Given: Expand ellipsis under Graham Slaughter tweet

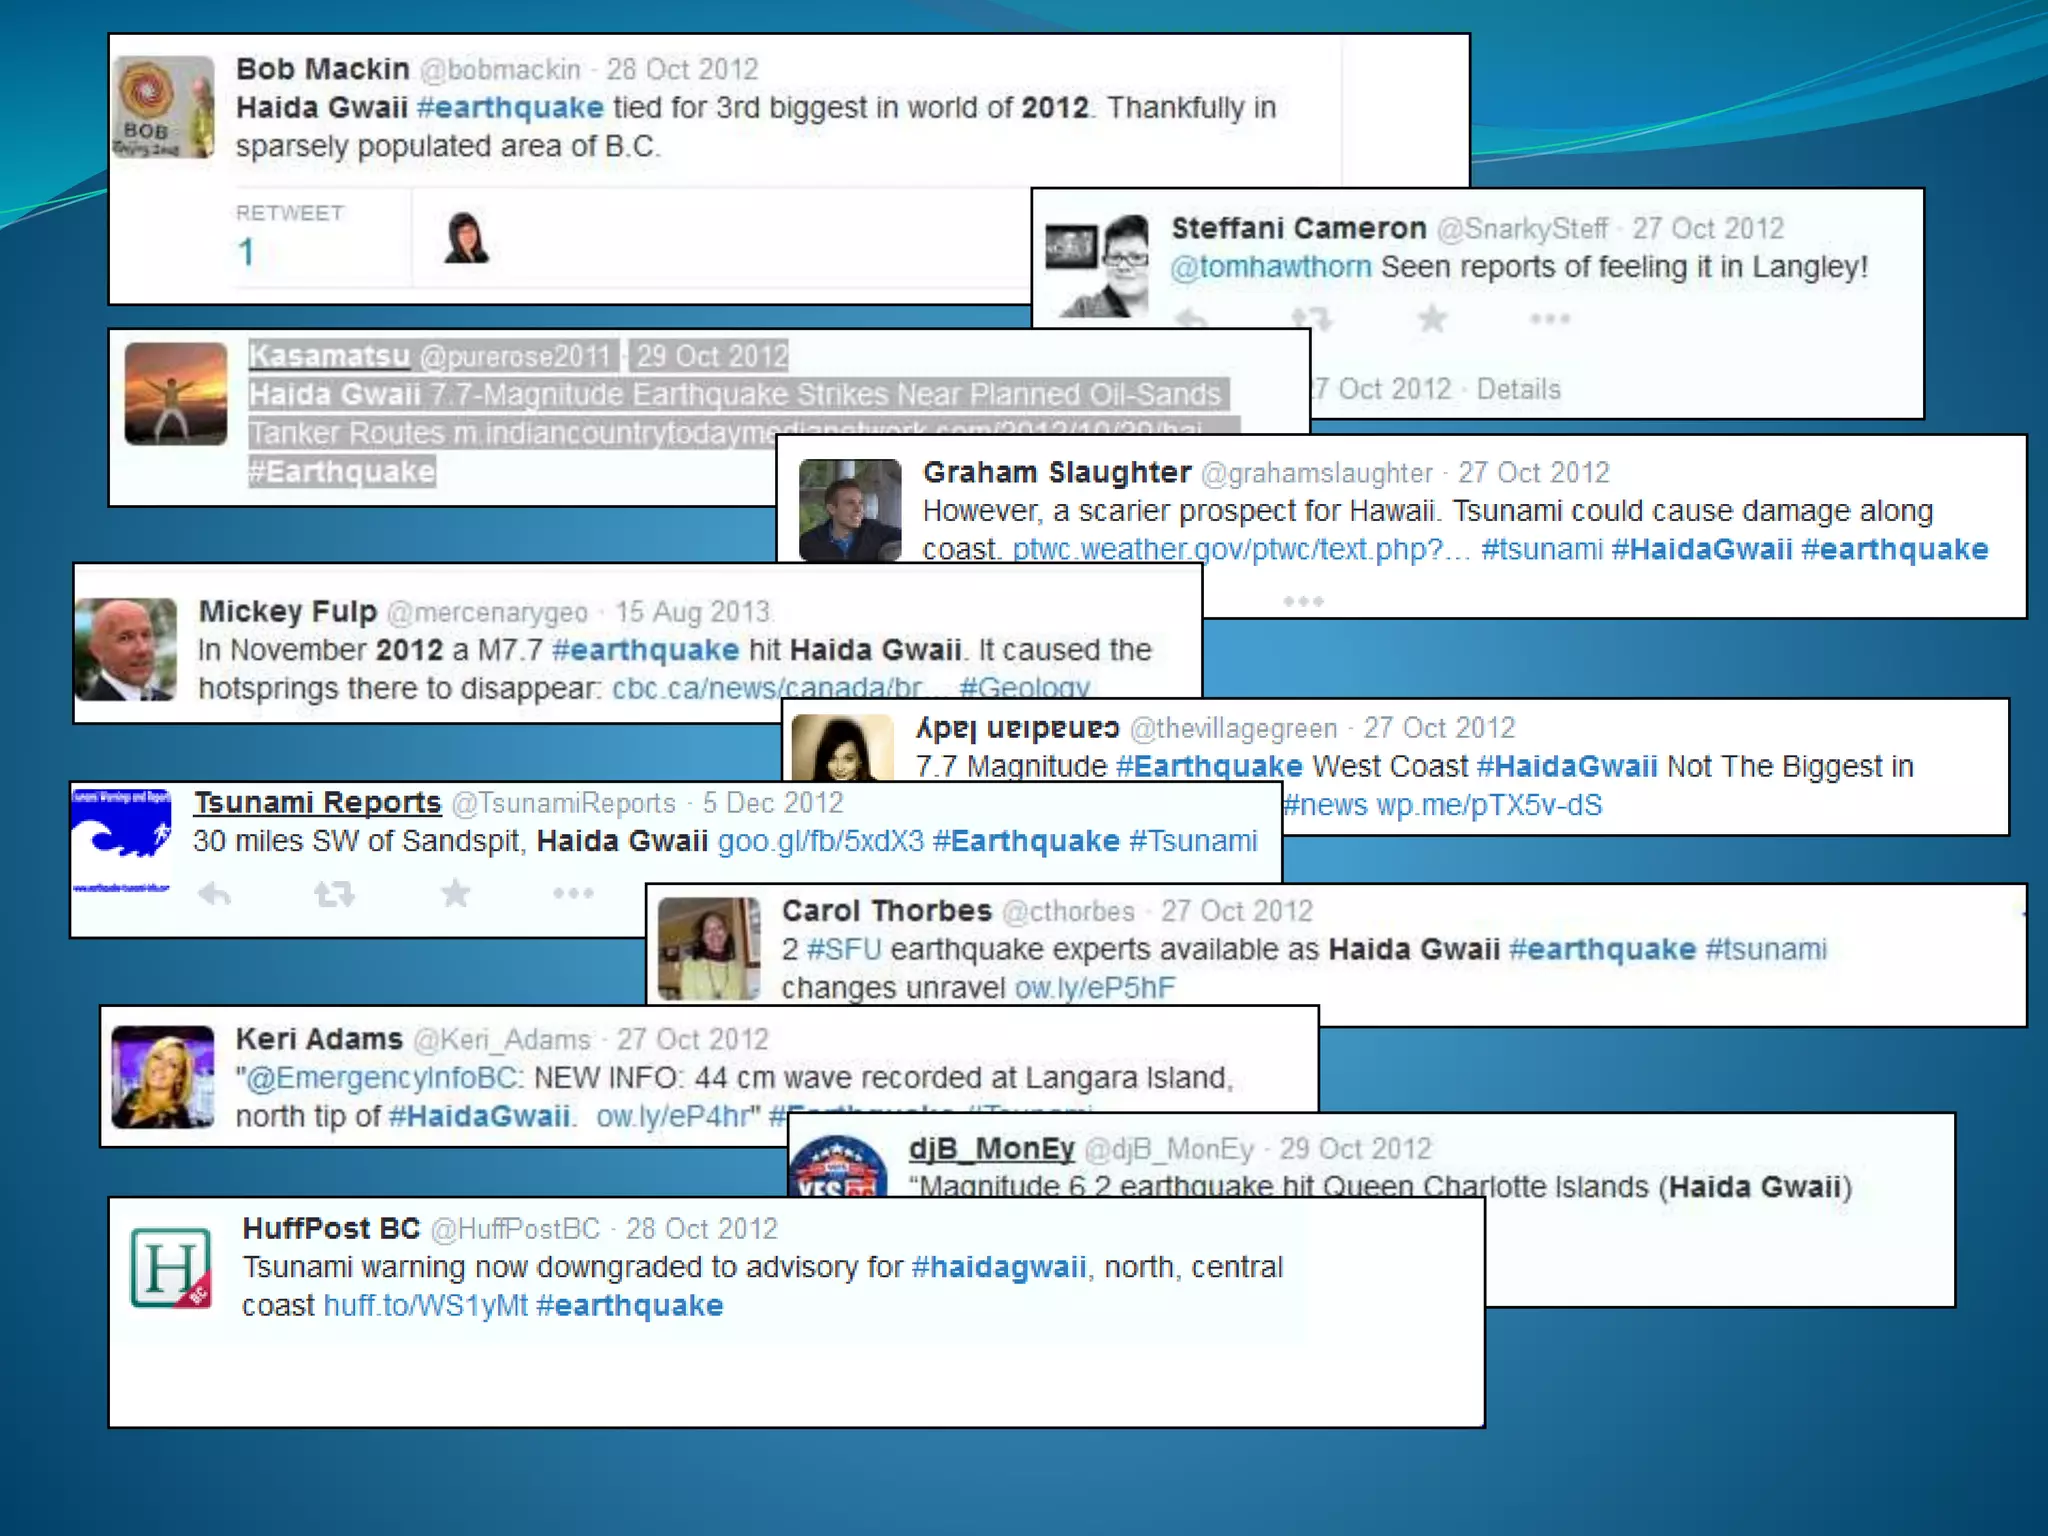Looking at the screenshot, I should coord(1303,601).
